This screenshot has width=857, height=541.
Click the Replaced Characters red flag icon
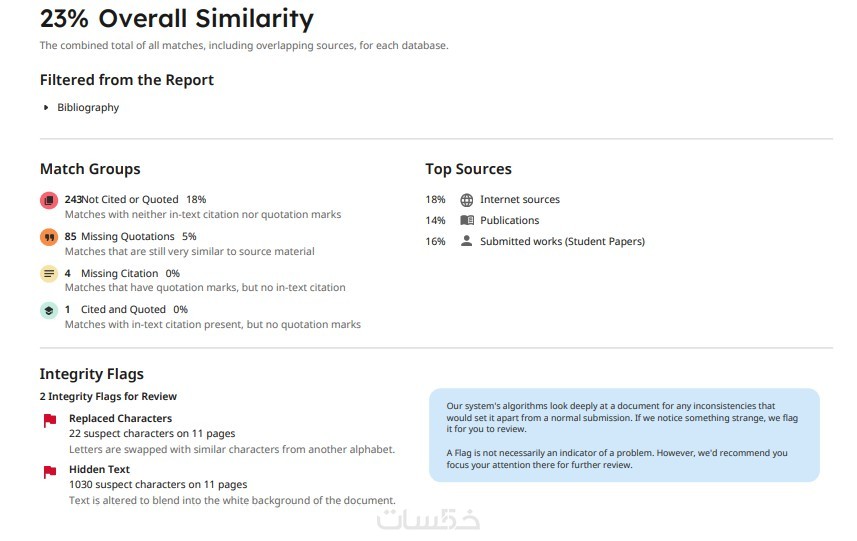pyautogui.click(x=50, y=421)
